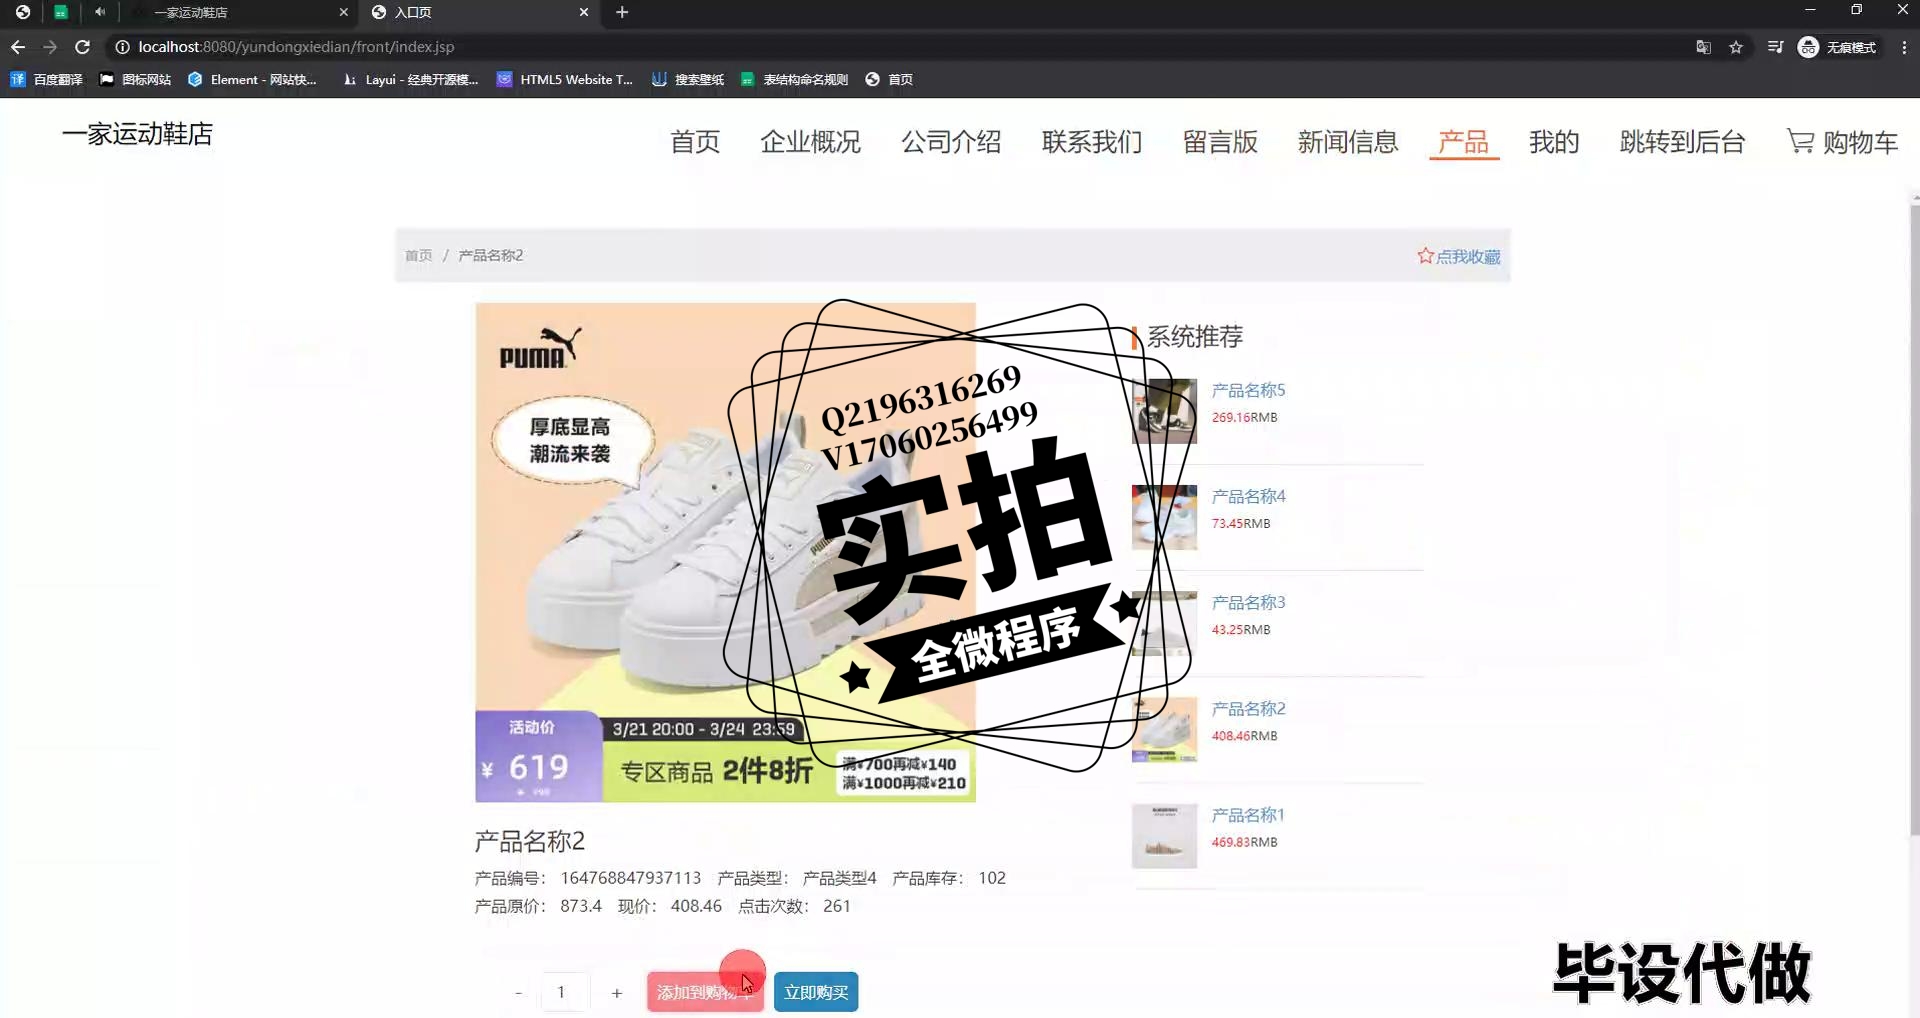Click 点我收藏 star favorite link
Image resolution: width=1920 pixels, height=1018 pixels.
tap(1459, 256)
